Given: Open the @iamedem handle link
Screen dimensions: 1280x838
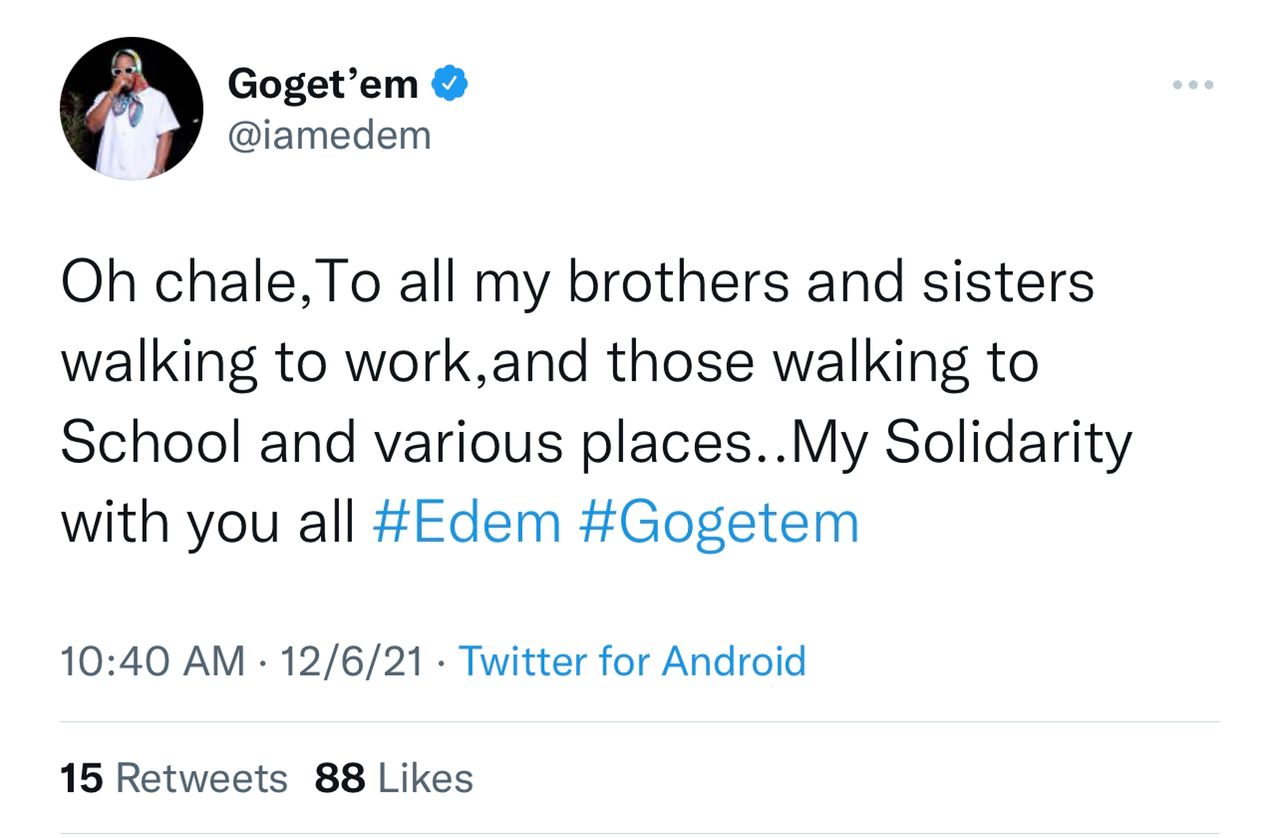Looking at the screenshot, I should 329,136.
